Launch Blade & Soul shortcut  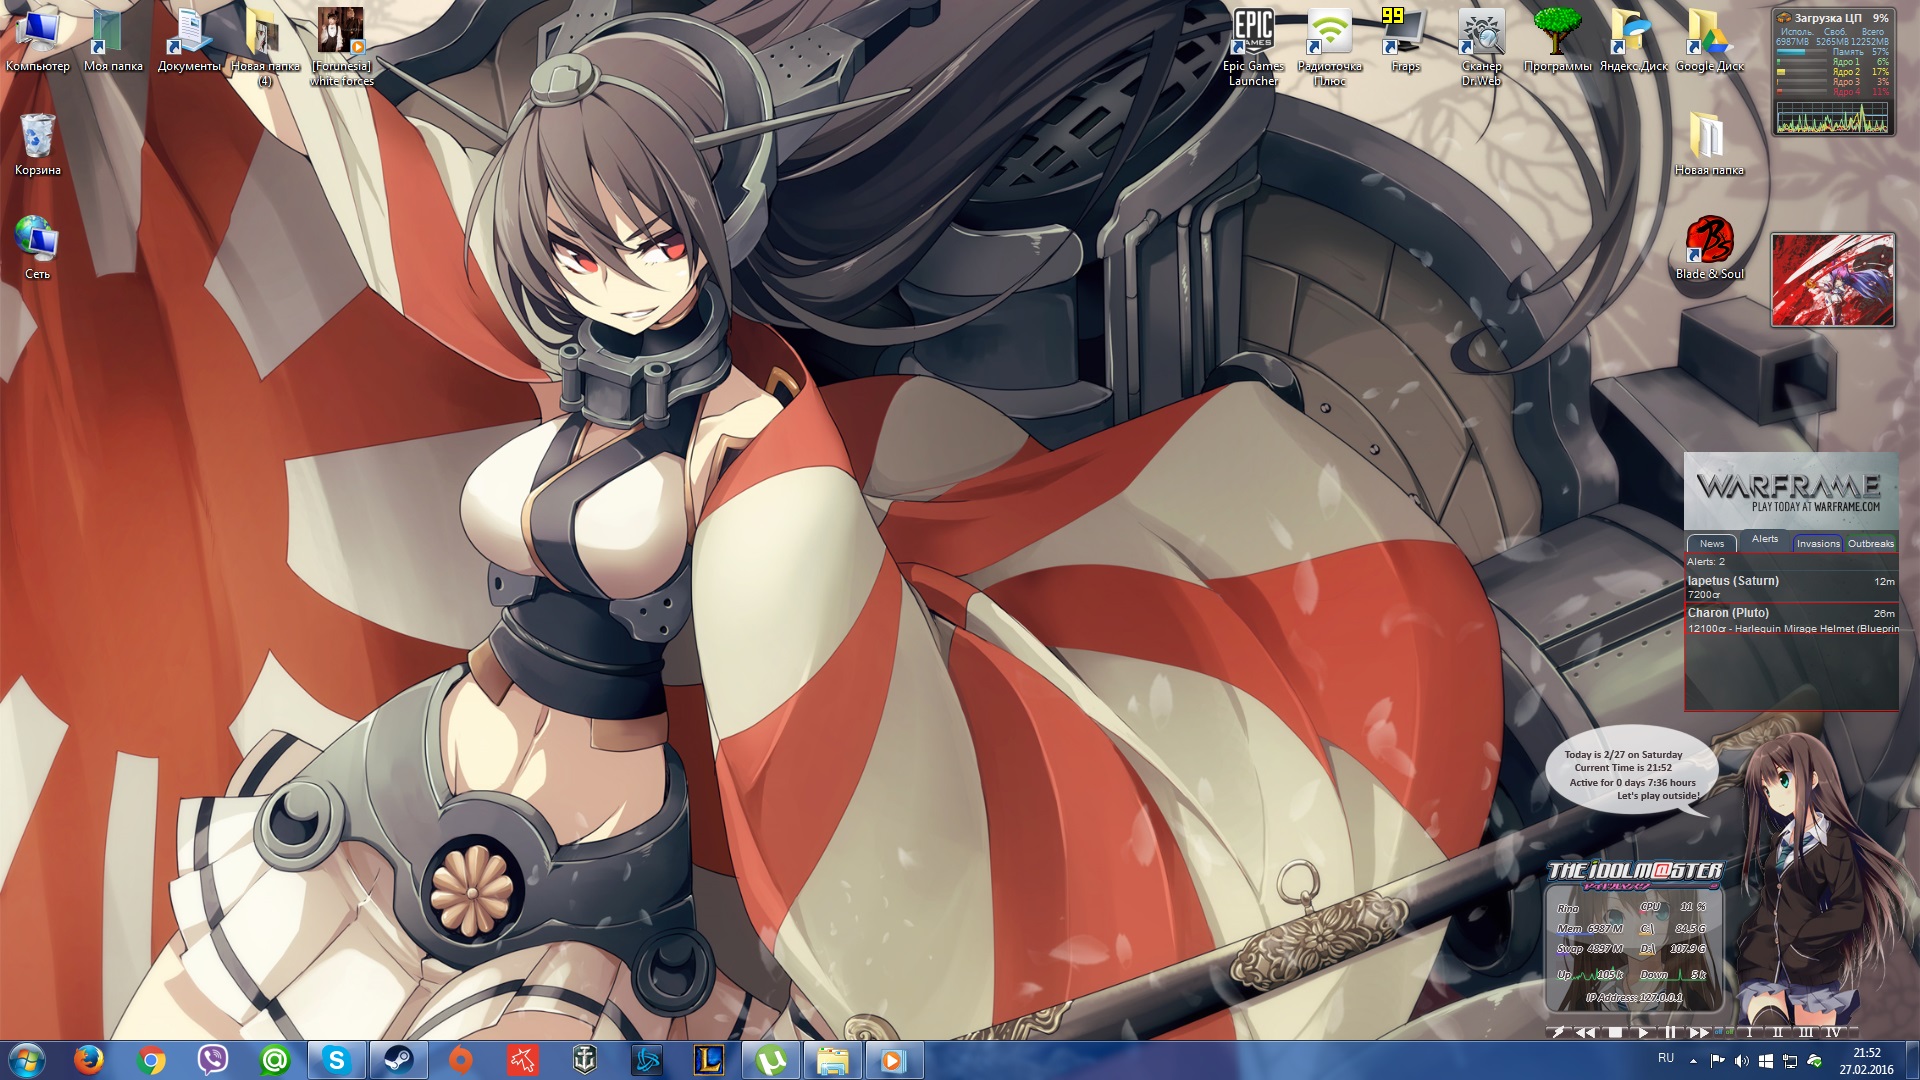click(1709, 248)
